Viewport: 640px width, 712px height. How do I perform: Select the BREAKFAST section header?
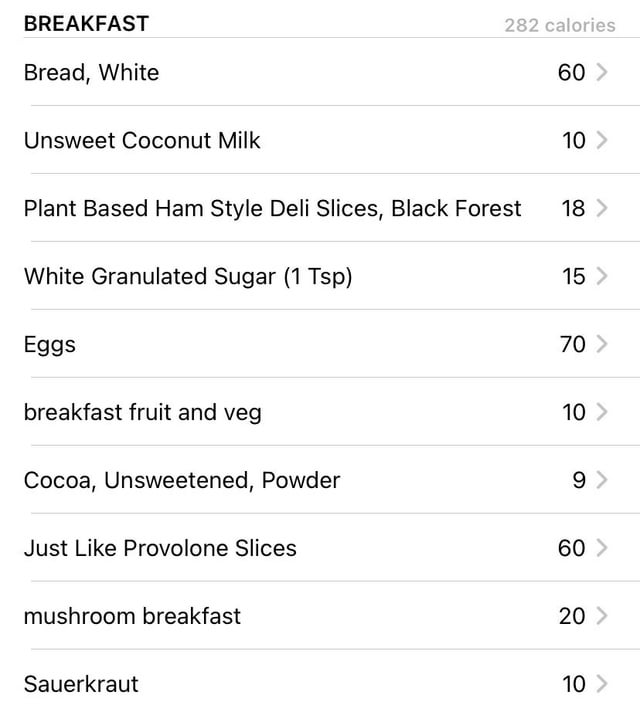coord(86,24)
